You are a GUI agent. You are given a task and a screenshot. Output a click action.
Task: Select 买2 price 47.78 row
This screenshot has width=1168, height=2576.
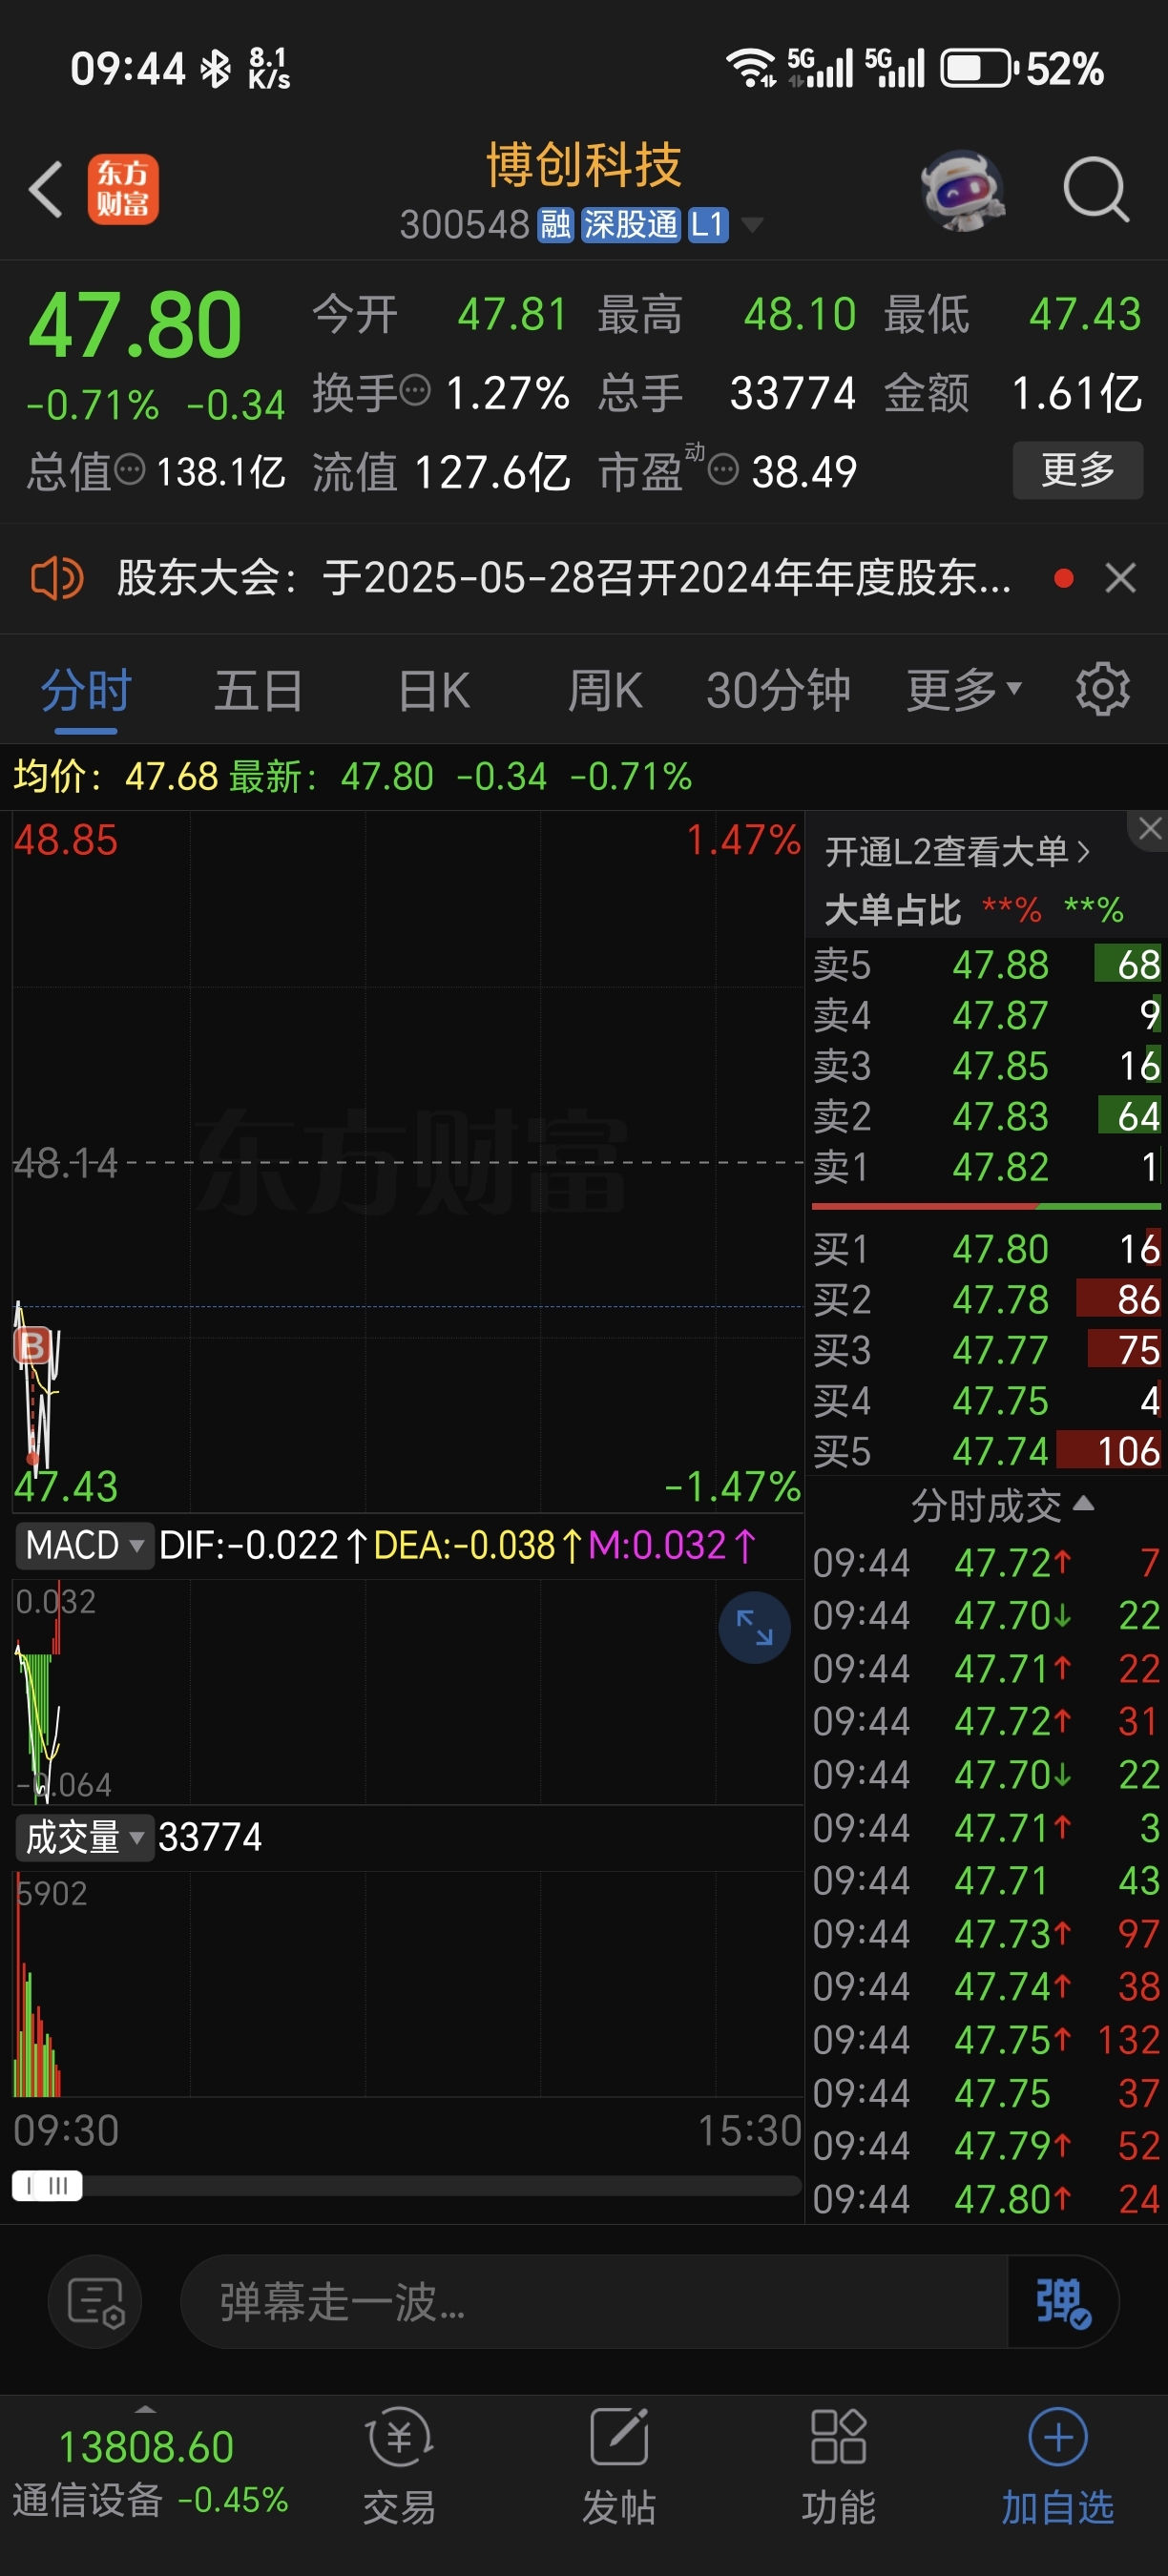click(x=986, y=1299)
